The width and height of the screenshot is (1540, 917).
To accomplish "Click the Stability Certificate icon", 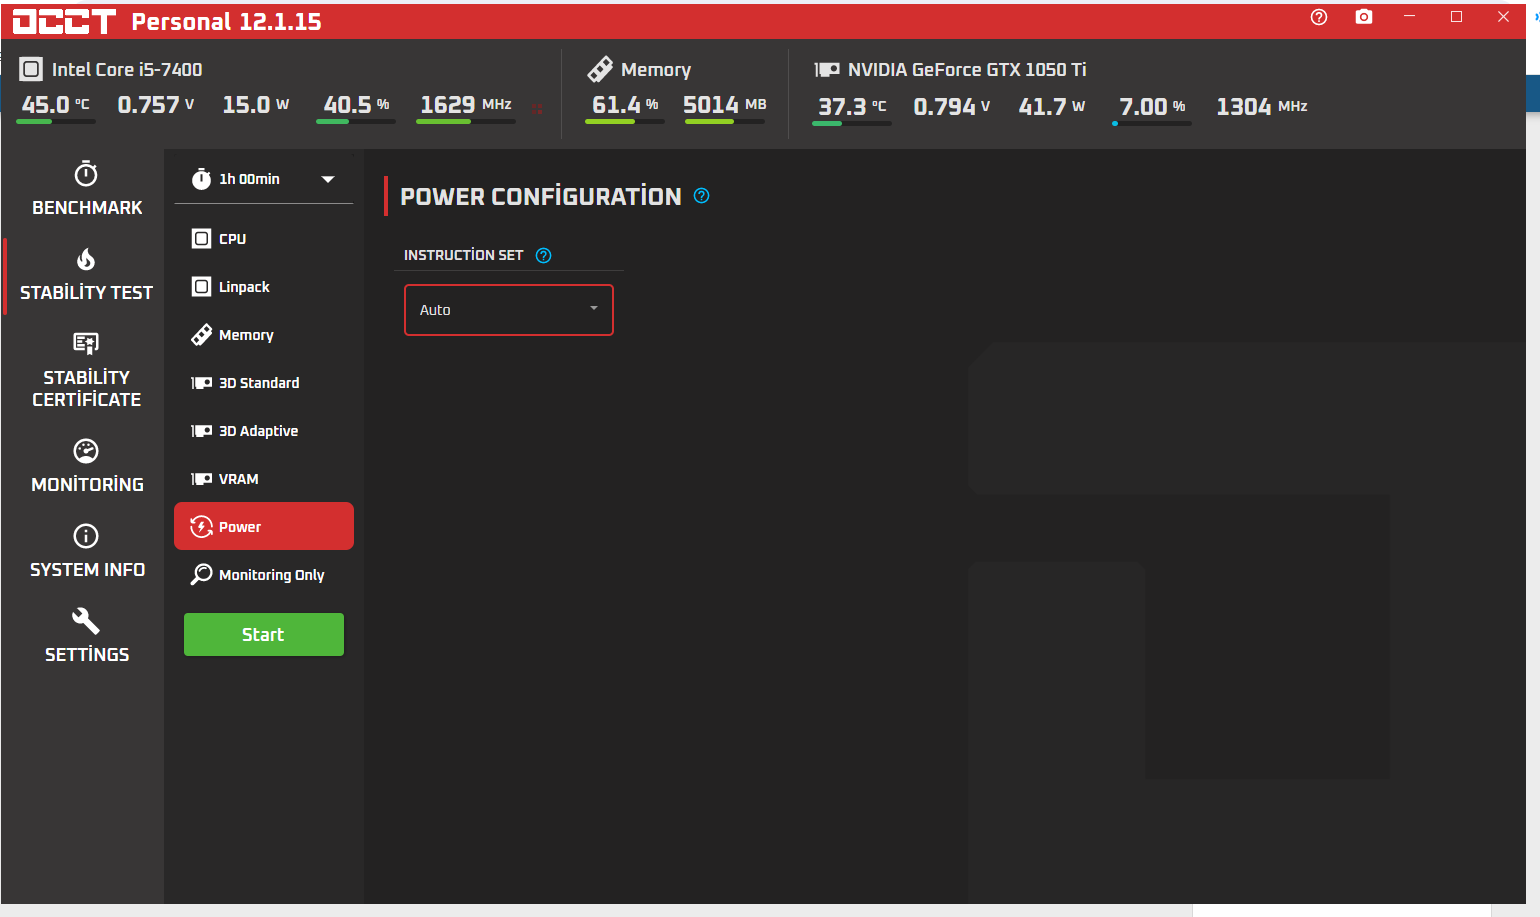I will click(87, 343).
